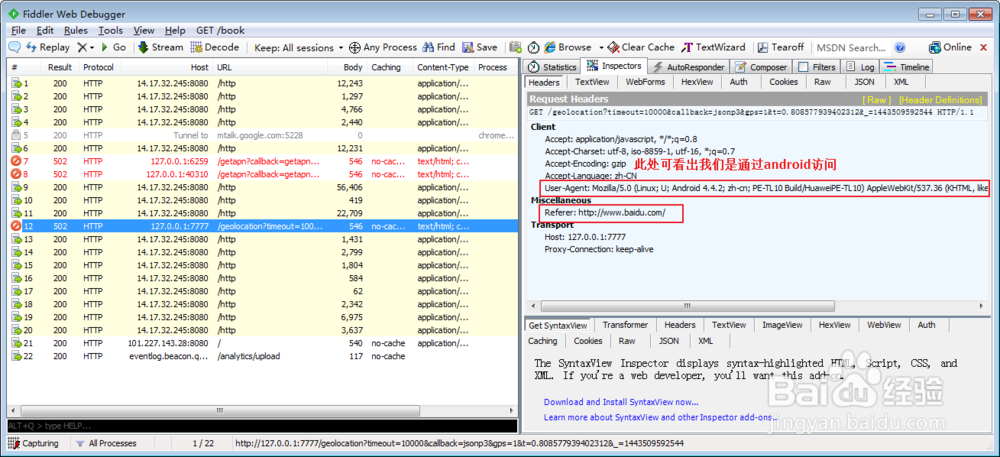Click Download and Install SyntaxView now link

[621, 402]
